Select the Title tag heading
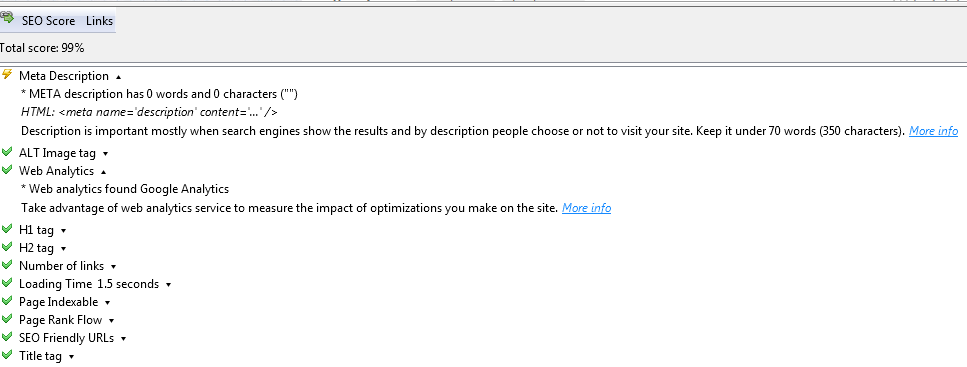The width and height of the screenshot is (967, 367). [x=41, y=356]
